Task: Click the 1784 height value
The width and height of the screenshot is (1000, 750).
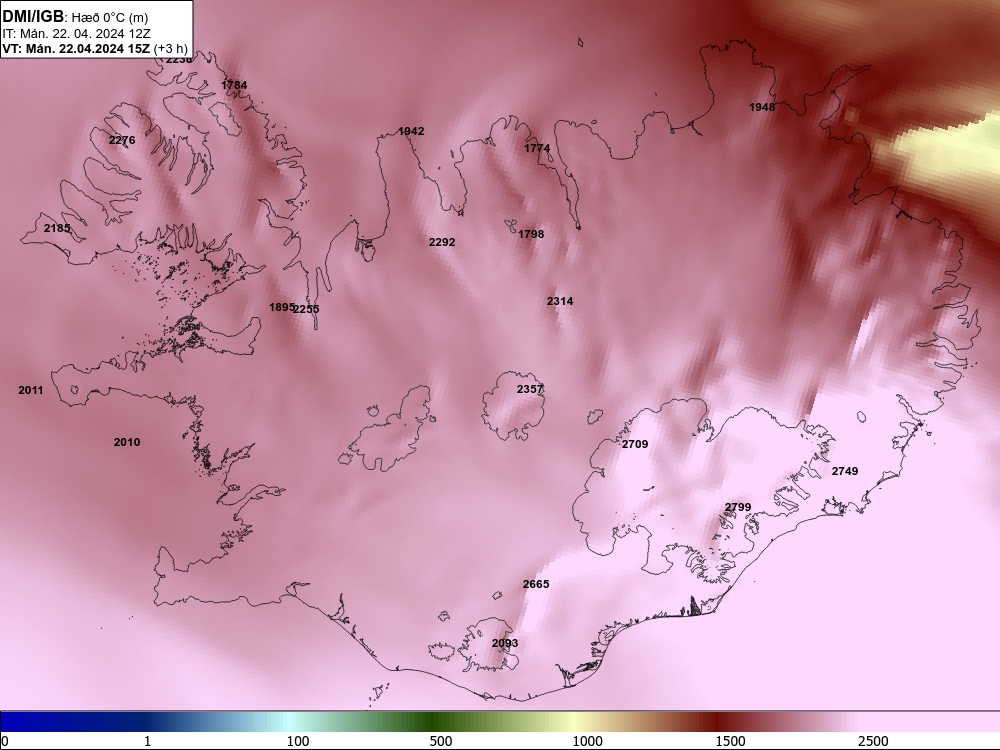Action: 234,85
